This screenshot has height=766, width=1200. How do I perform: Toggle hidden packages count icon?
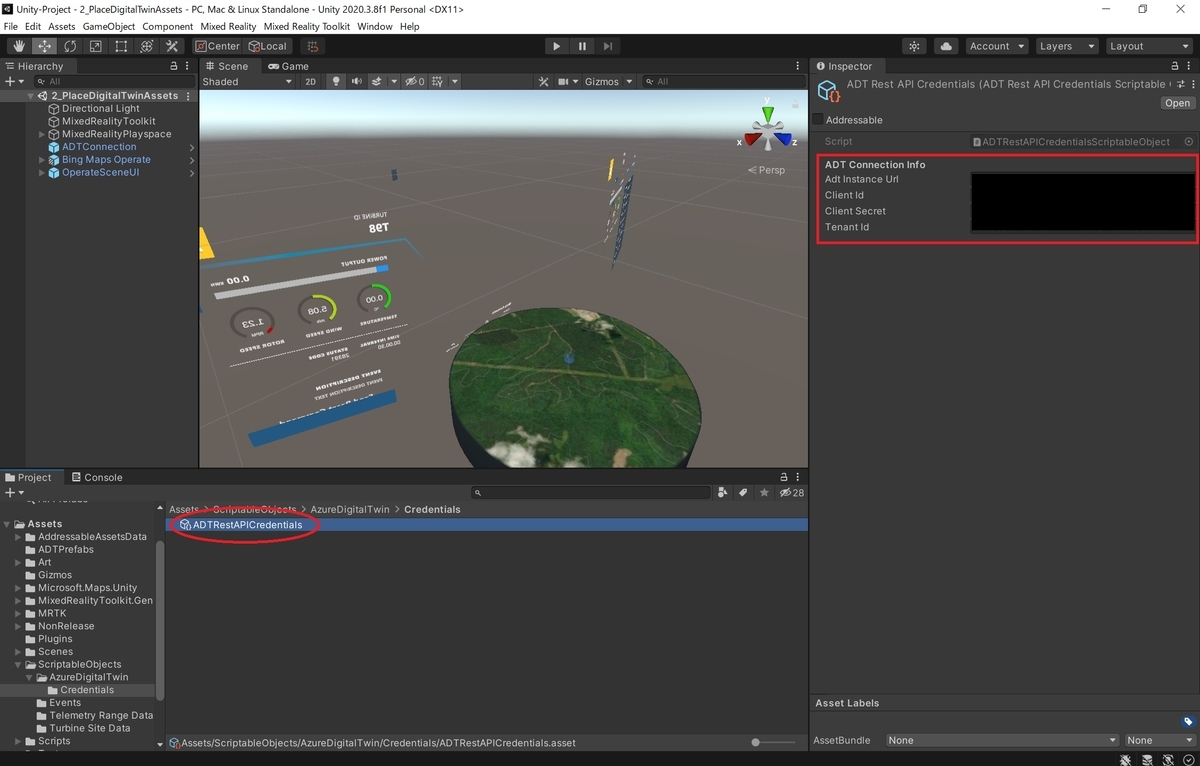pos(792,493)
